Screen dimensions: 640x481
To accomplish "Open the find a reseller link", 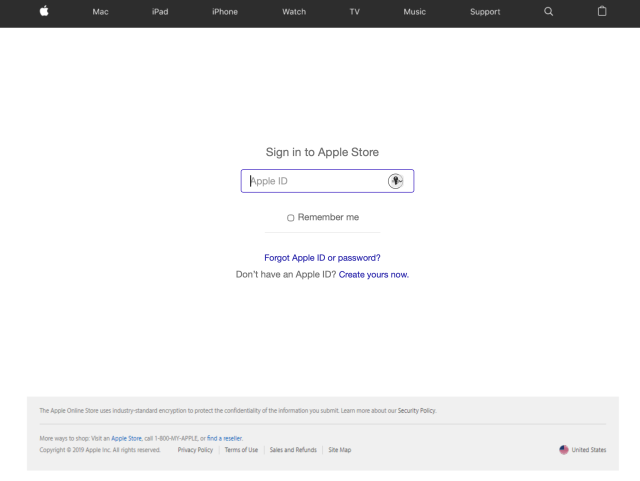I will click(224, 438).
